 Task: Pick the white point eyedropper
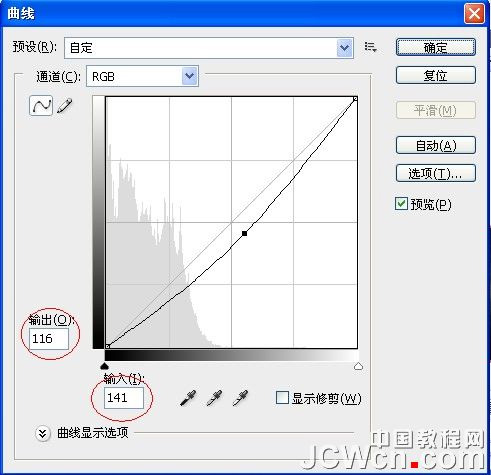240,398
